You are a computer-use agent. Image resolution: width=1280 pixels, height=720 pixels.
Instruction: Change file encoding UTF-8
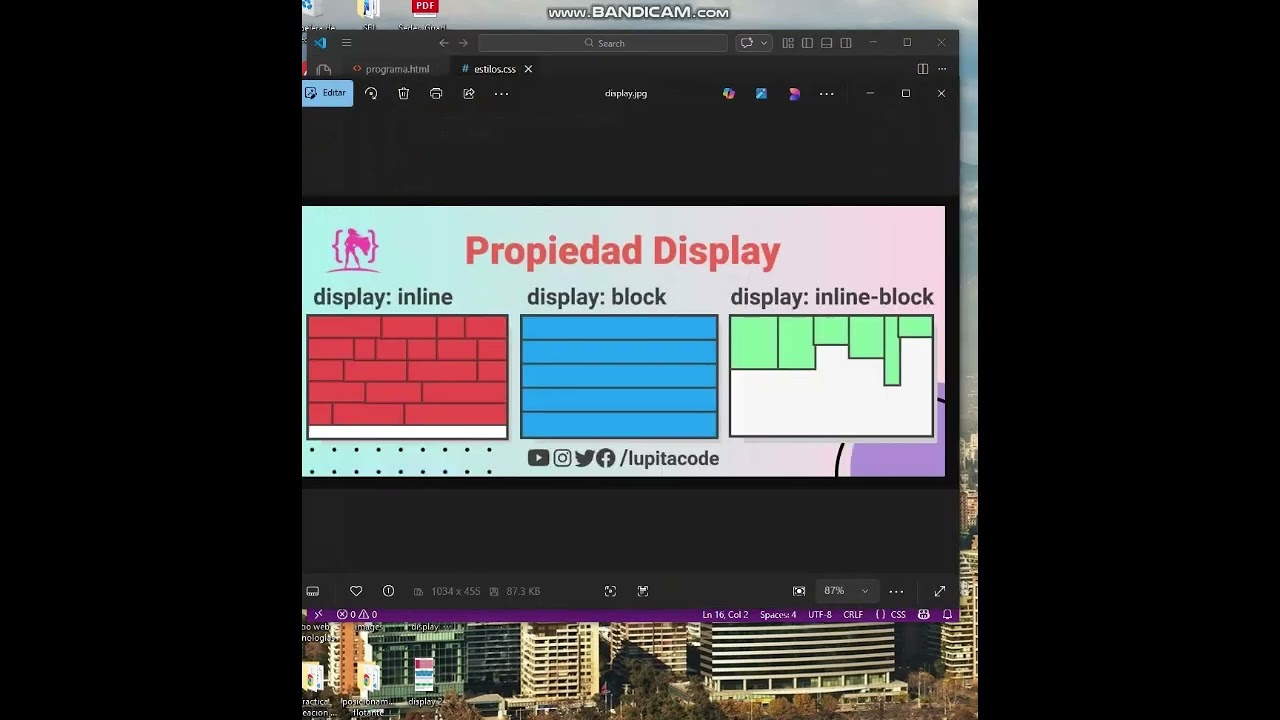820,615
